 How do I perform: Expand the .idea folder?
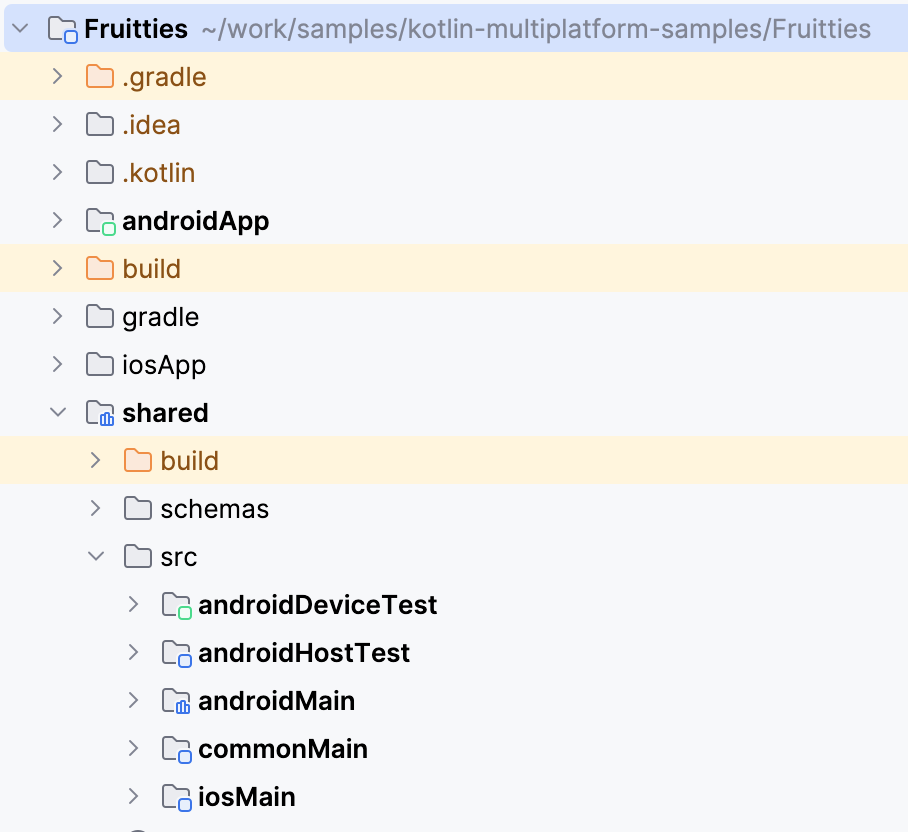click(58, 124)
